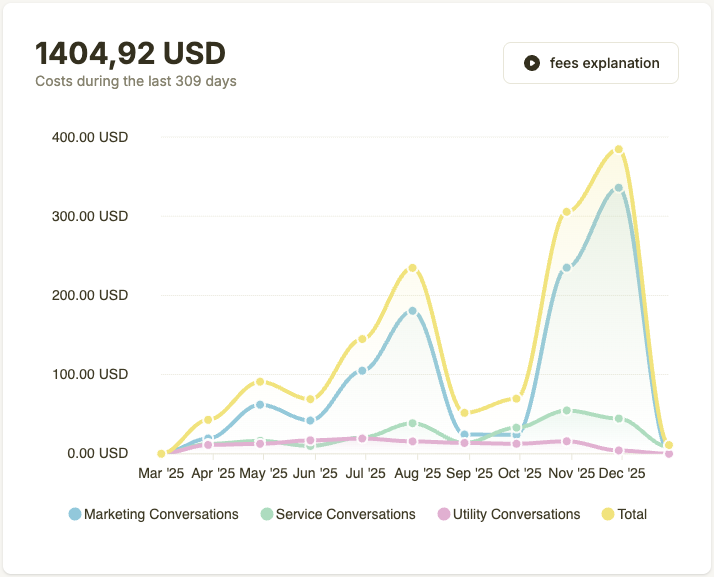Select the yellow Total point at Sep '25

click(x=464, y=413)
